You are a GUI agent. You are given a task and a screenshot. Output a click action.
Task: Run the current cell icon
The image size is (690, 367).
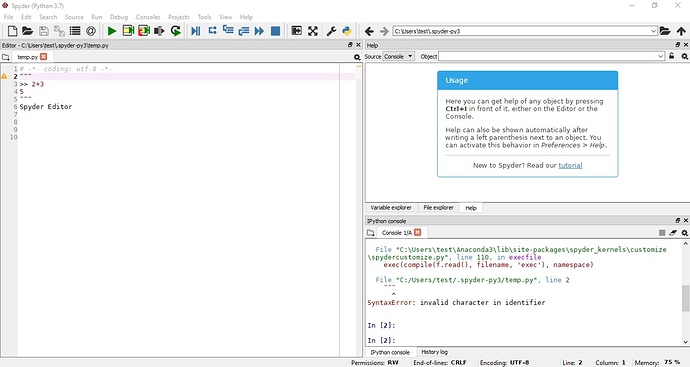point(128,31)
